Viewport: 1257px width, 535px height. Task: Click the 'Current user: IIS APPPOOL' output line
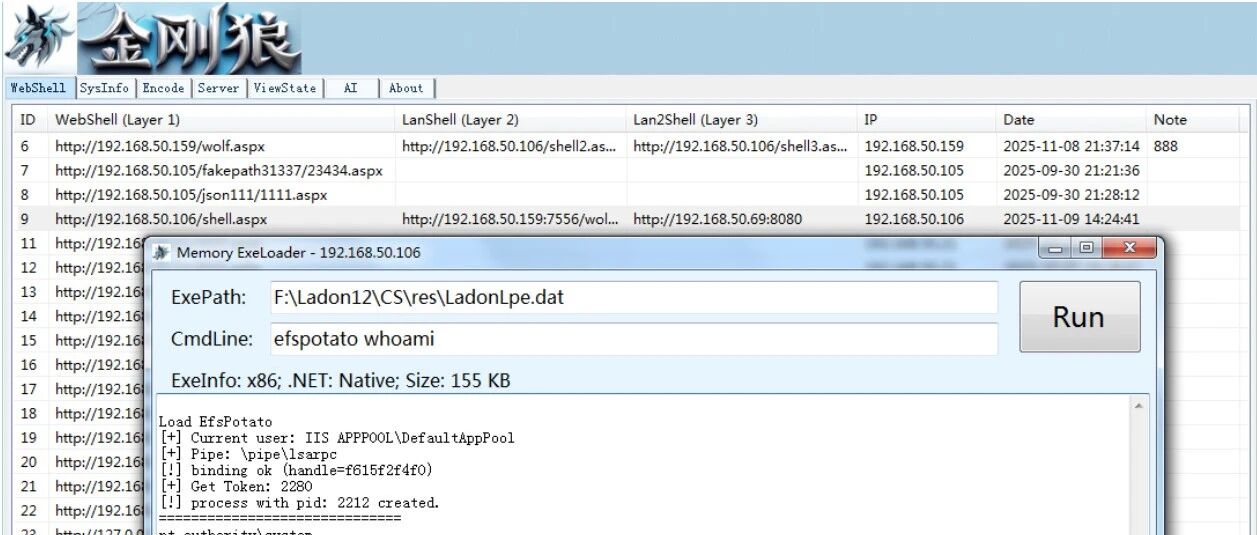pos(337,438)
